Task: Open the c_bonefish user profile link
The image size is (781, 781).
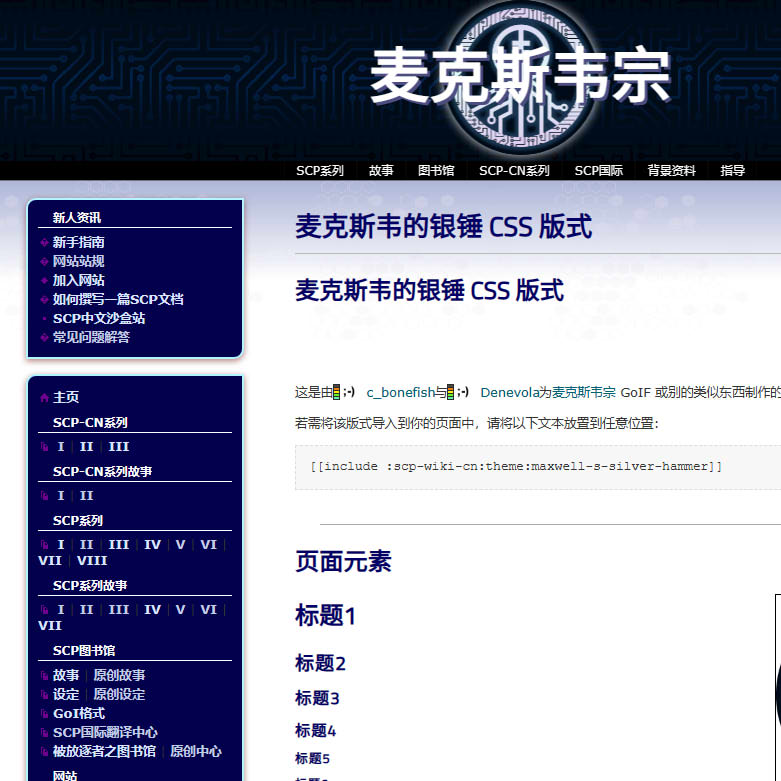Action: tap(400, 393)
